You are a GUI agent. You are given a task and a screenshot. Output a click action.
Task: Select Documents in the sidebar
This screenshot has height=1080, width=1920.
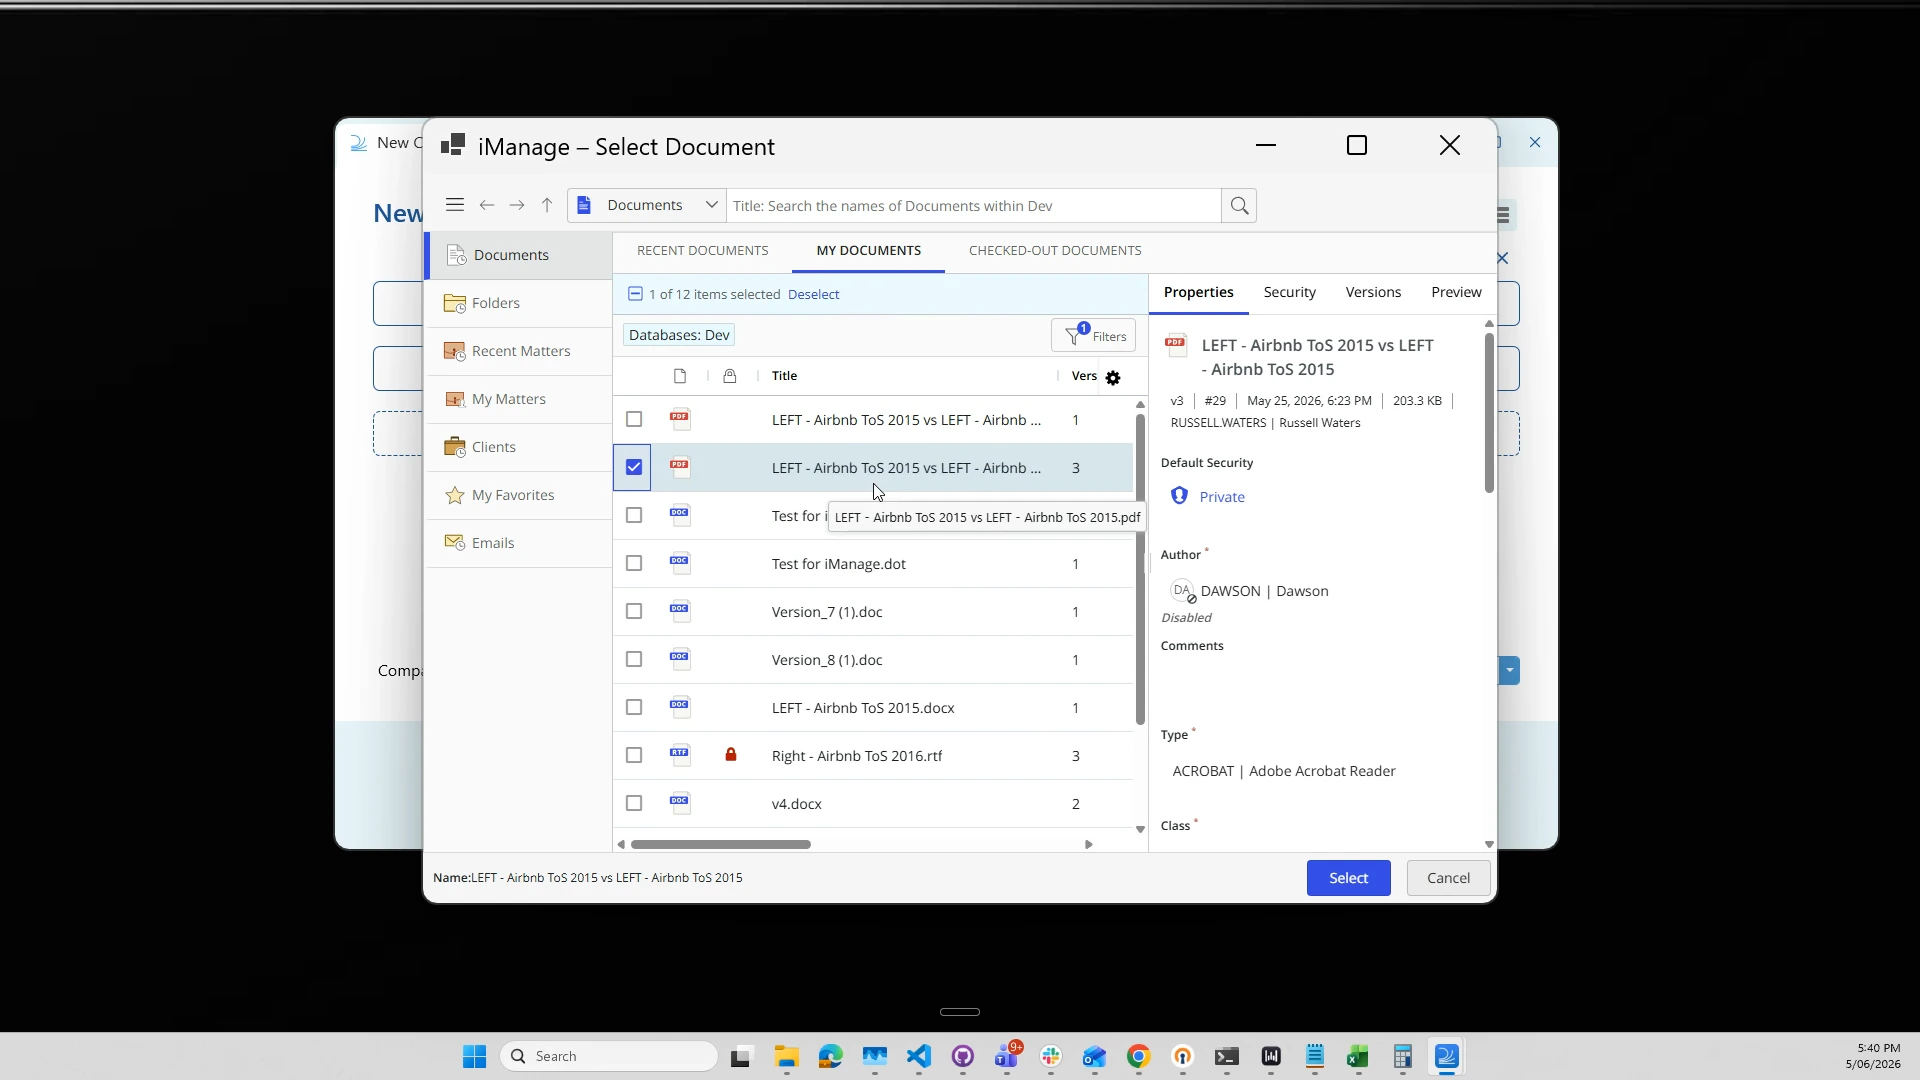pyautogui.click(x=519, y=255)
